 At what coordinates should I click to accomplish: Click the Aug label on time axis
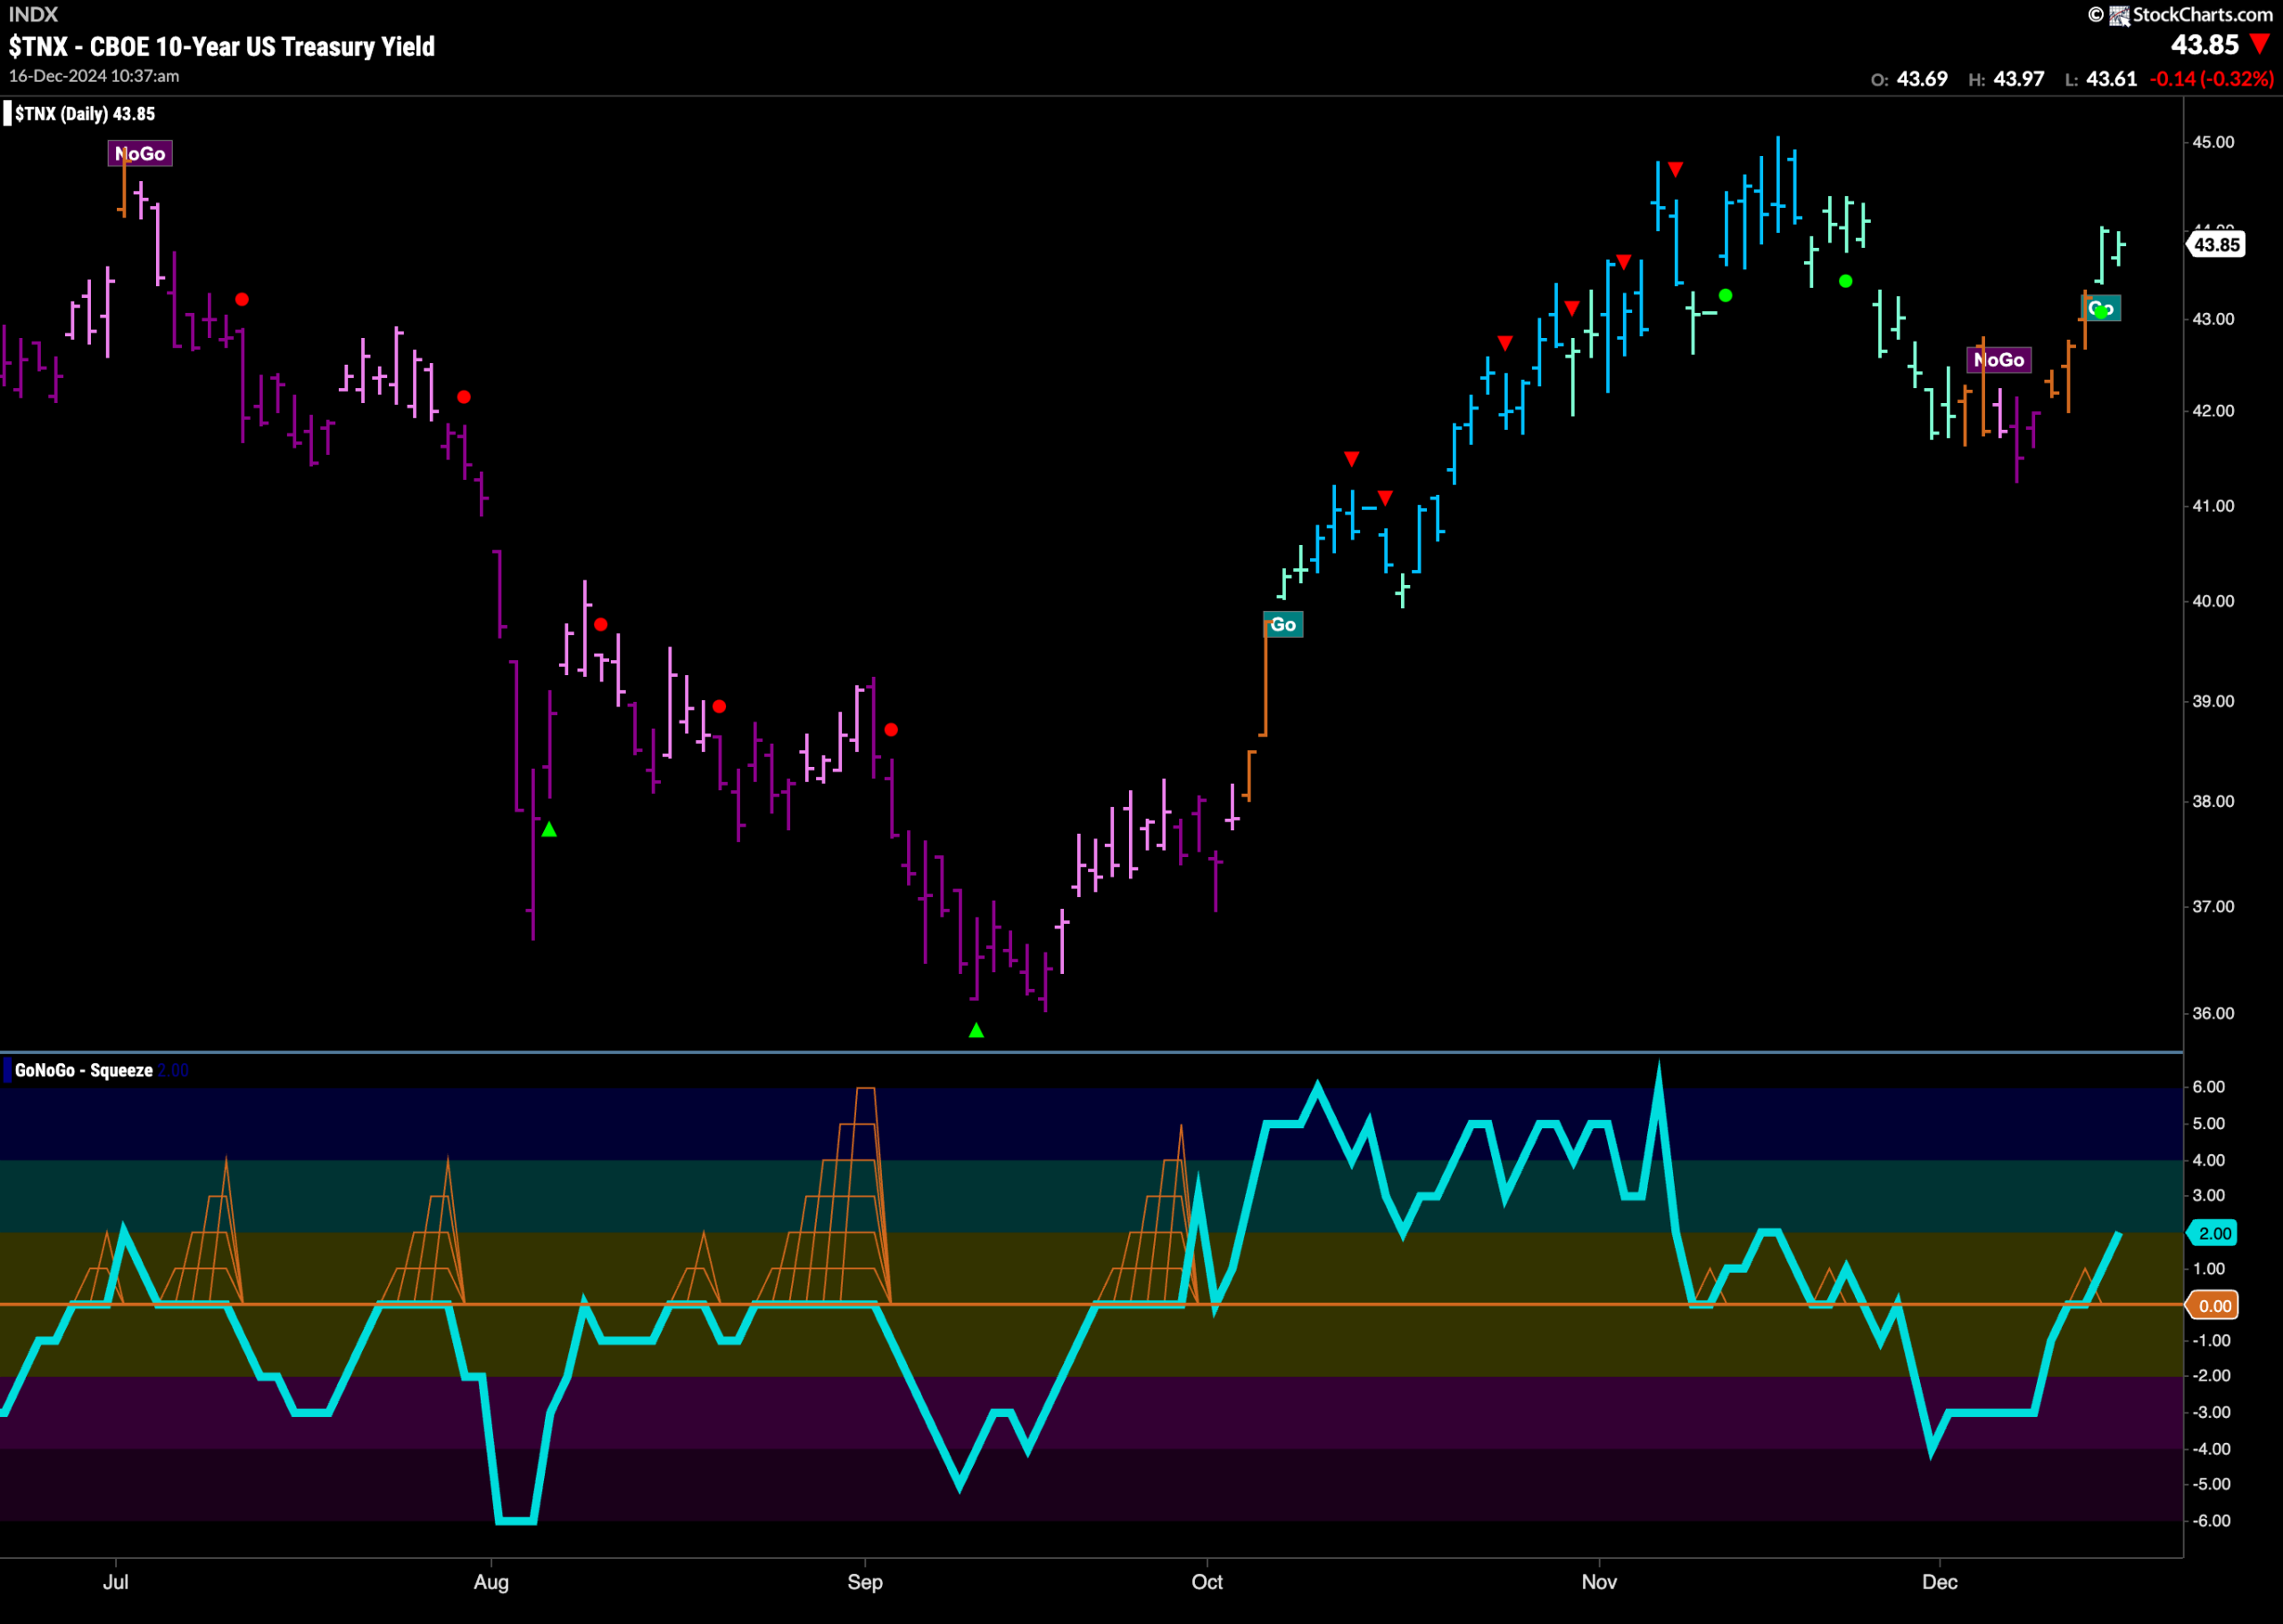[x=491, y=1582]
